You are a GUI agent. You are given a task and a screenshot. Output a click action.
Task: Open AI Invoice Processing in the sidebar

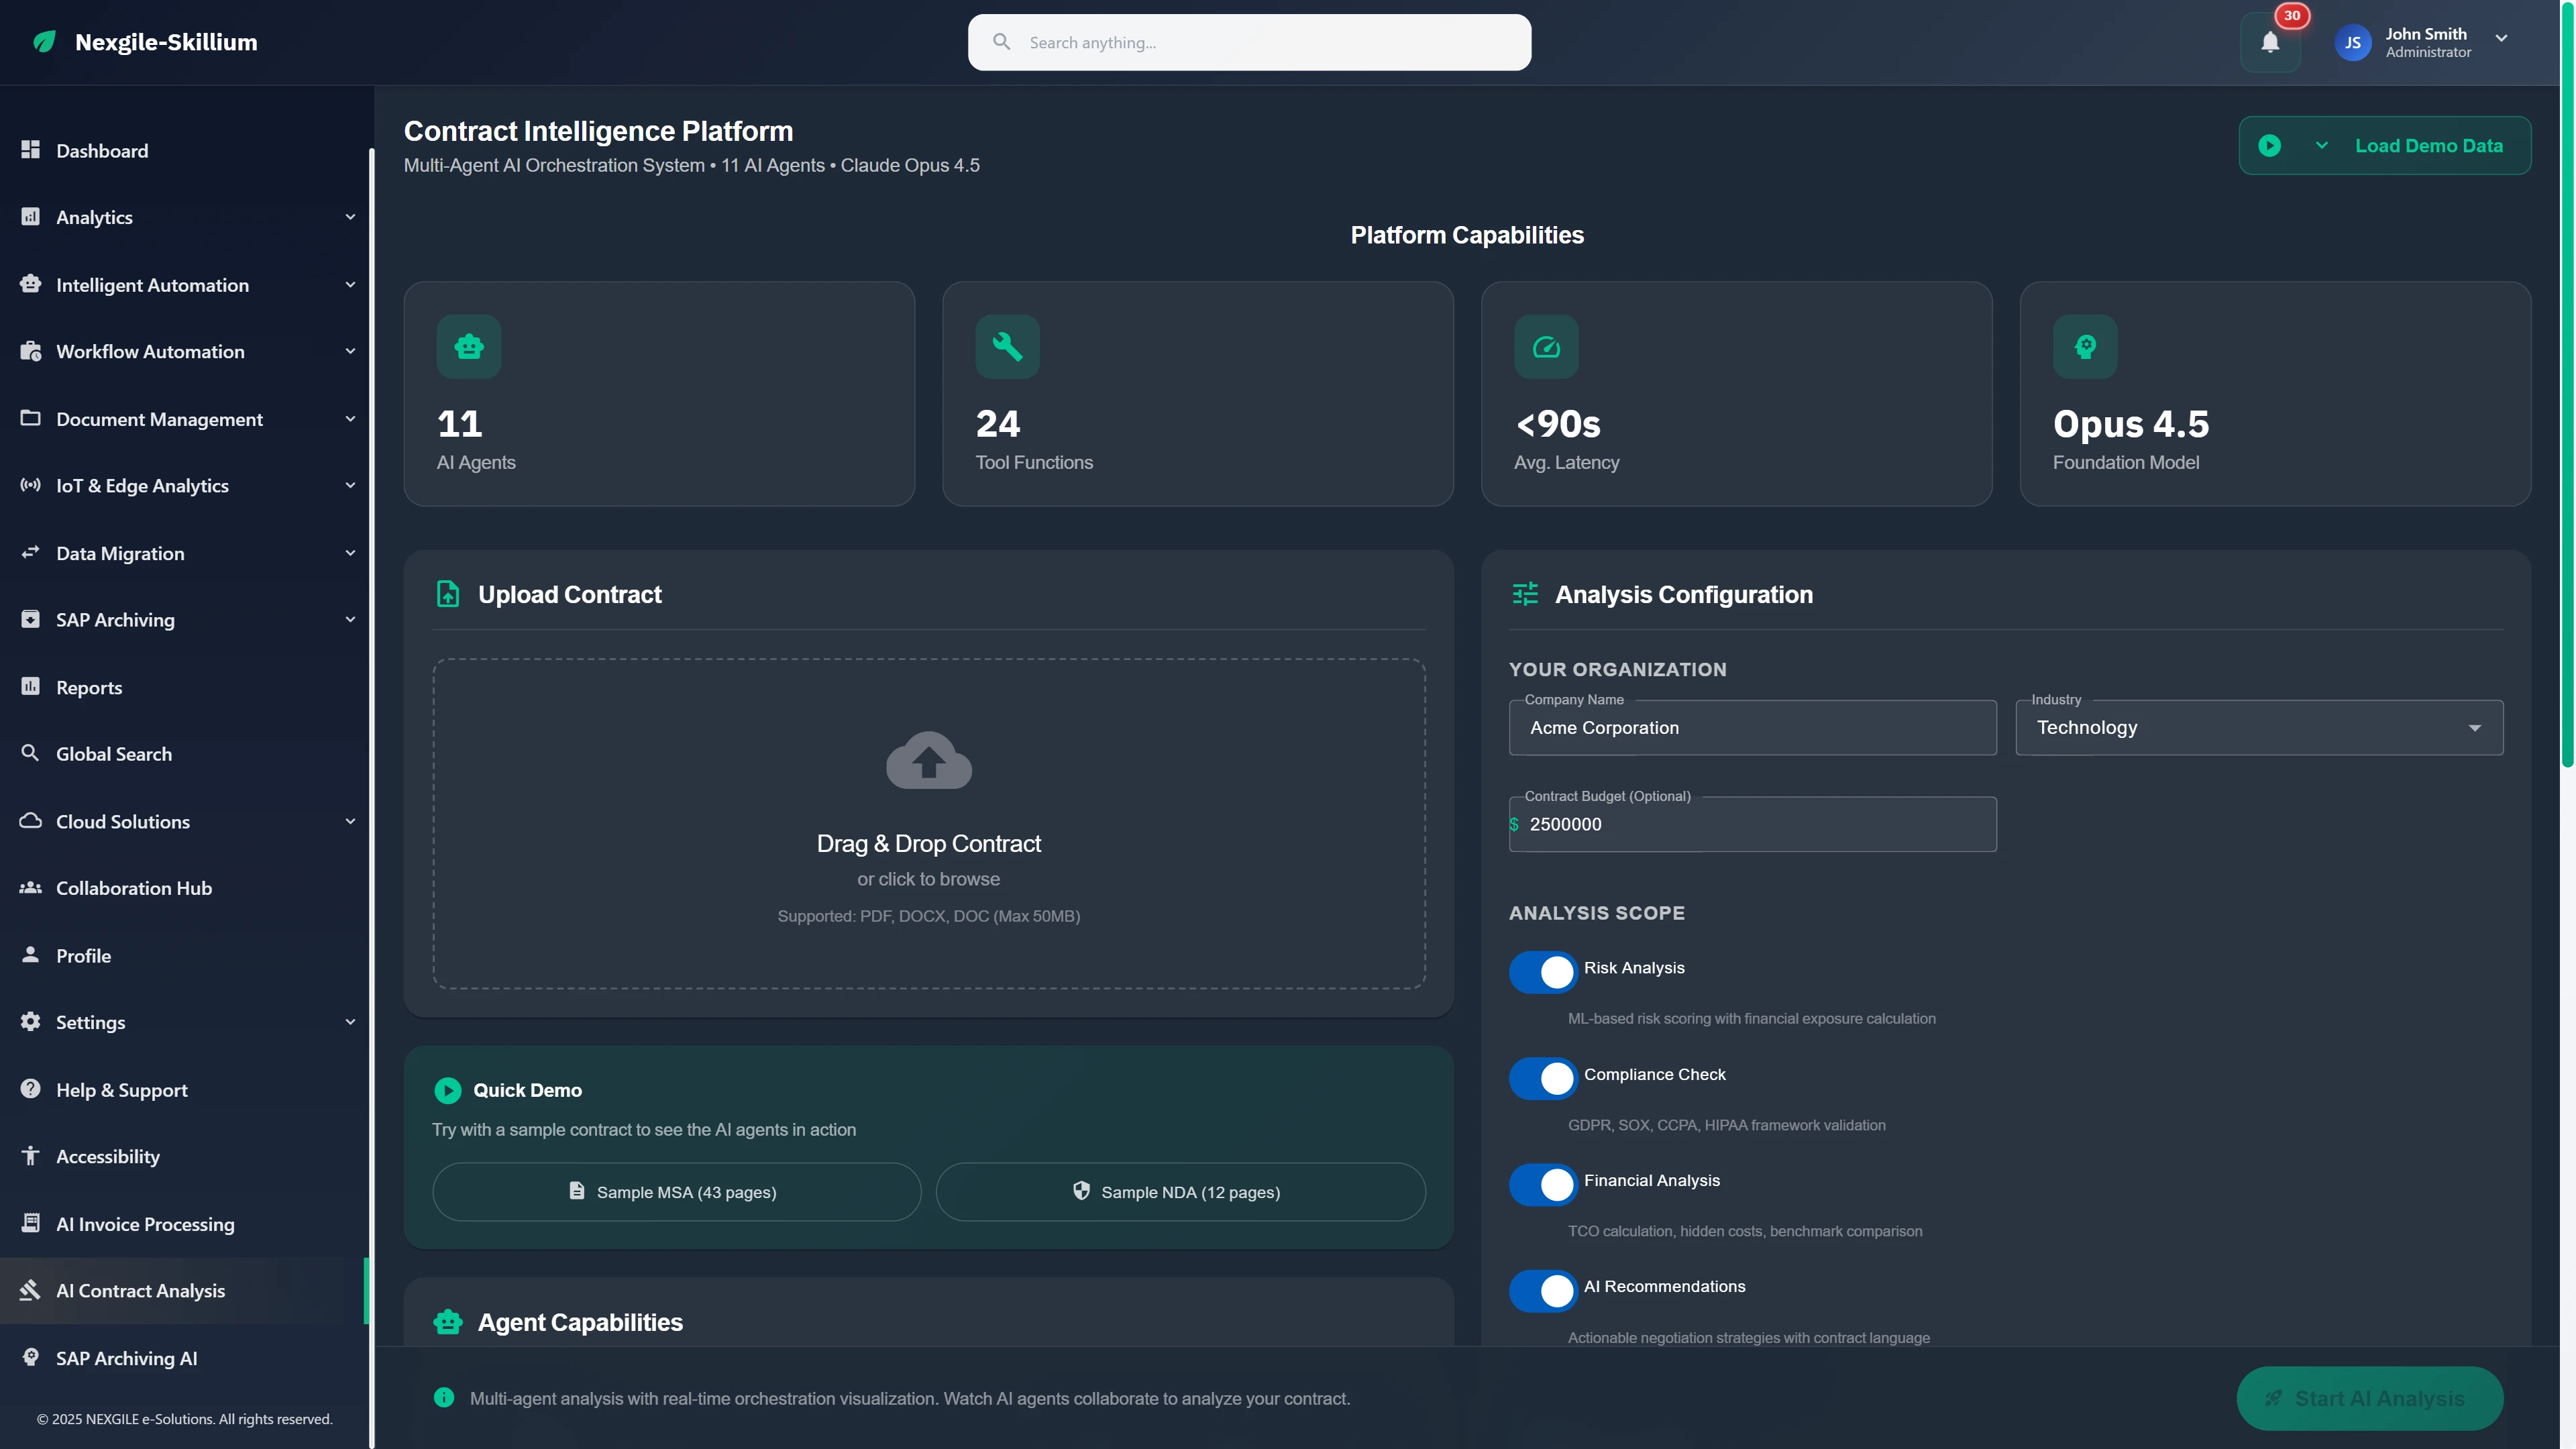(x=144, y=1224)
